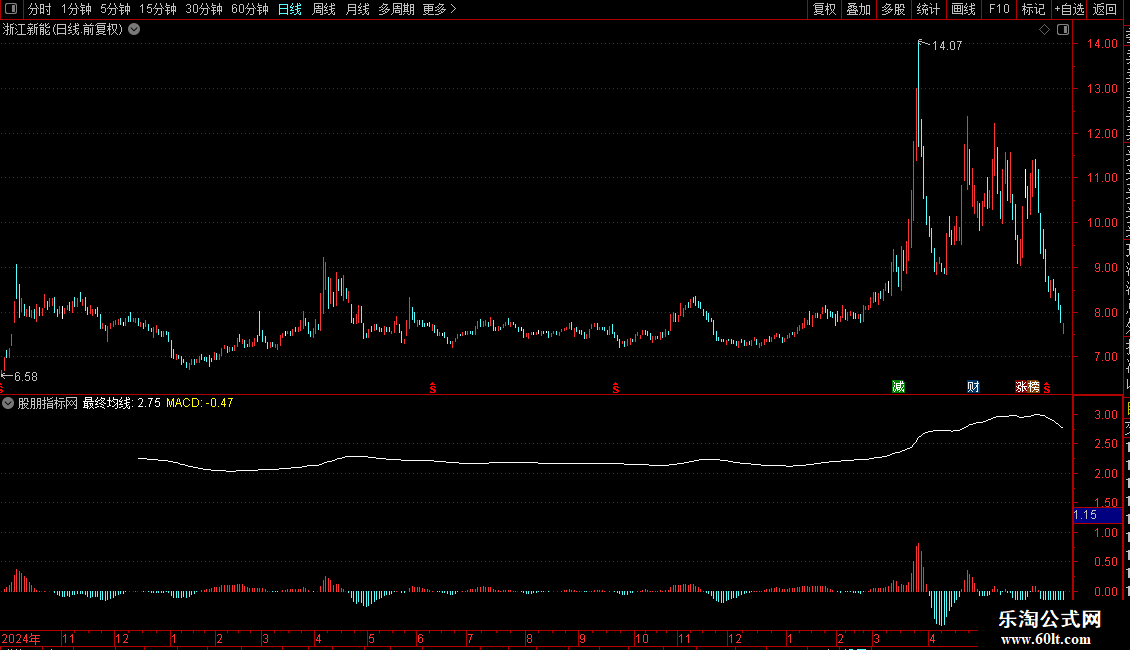Viewport: 1130px width, 650px height.
Task: Click the 10.00 price axis label
Action: click(1102, 223)
